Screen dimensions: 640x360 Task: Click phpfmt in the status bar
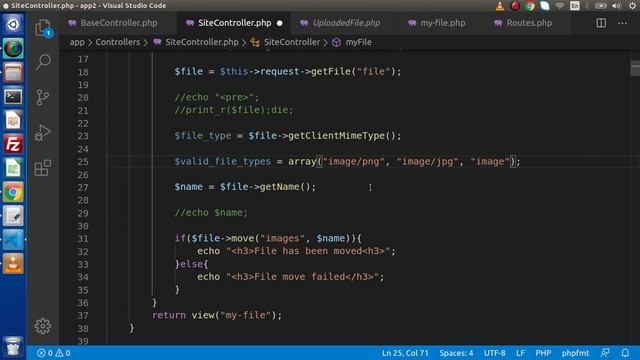click(x=575, y=353)
